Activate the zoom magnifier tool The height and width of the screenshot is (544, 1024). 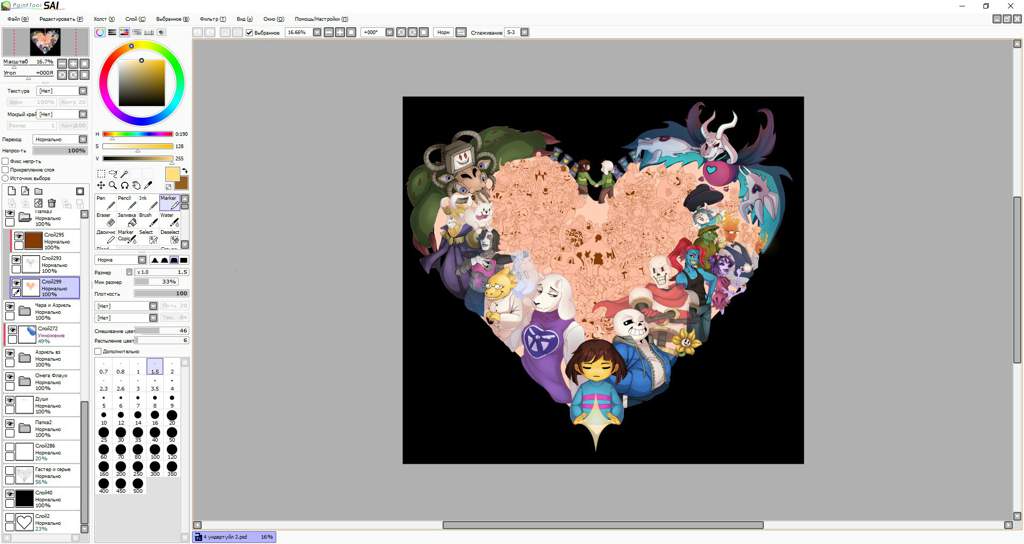pyautogui.click(x=113, y=185)
